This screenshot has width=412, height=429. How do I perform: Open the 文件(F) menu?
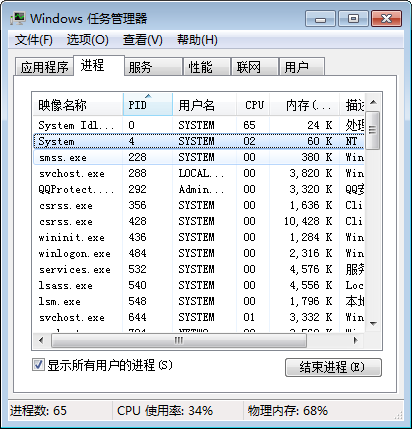point(33,40)
